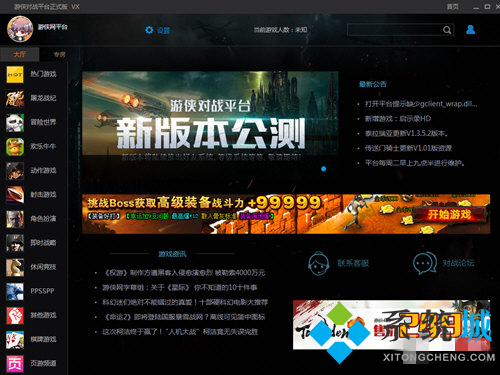Open announcement 泰拉瑞亚更新V1.3.5.2版本
This screenshot has width=500, height=375.
(406, 133)
